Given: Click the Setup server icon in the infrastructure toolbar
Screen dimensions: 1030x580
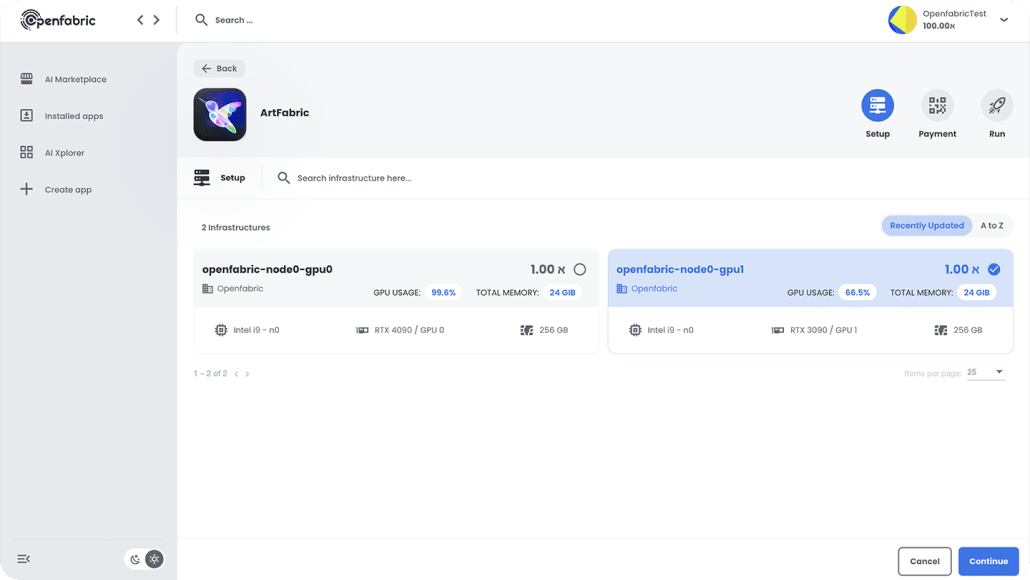Looking at the screenshot, I should point(202,177).
